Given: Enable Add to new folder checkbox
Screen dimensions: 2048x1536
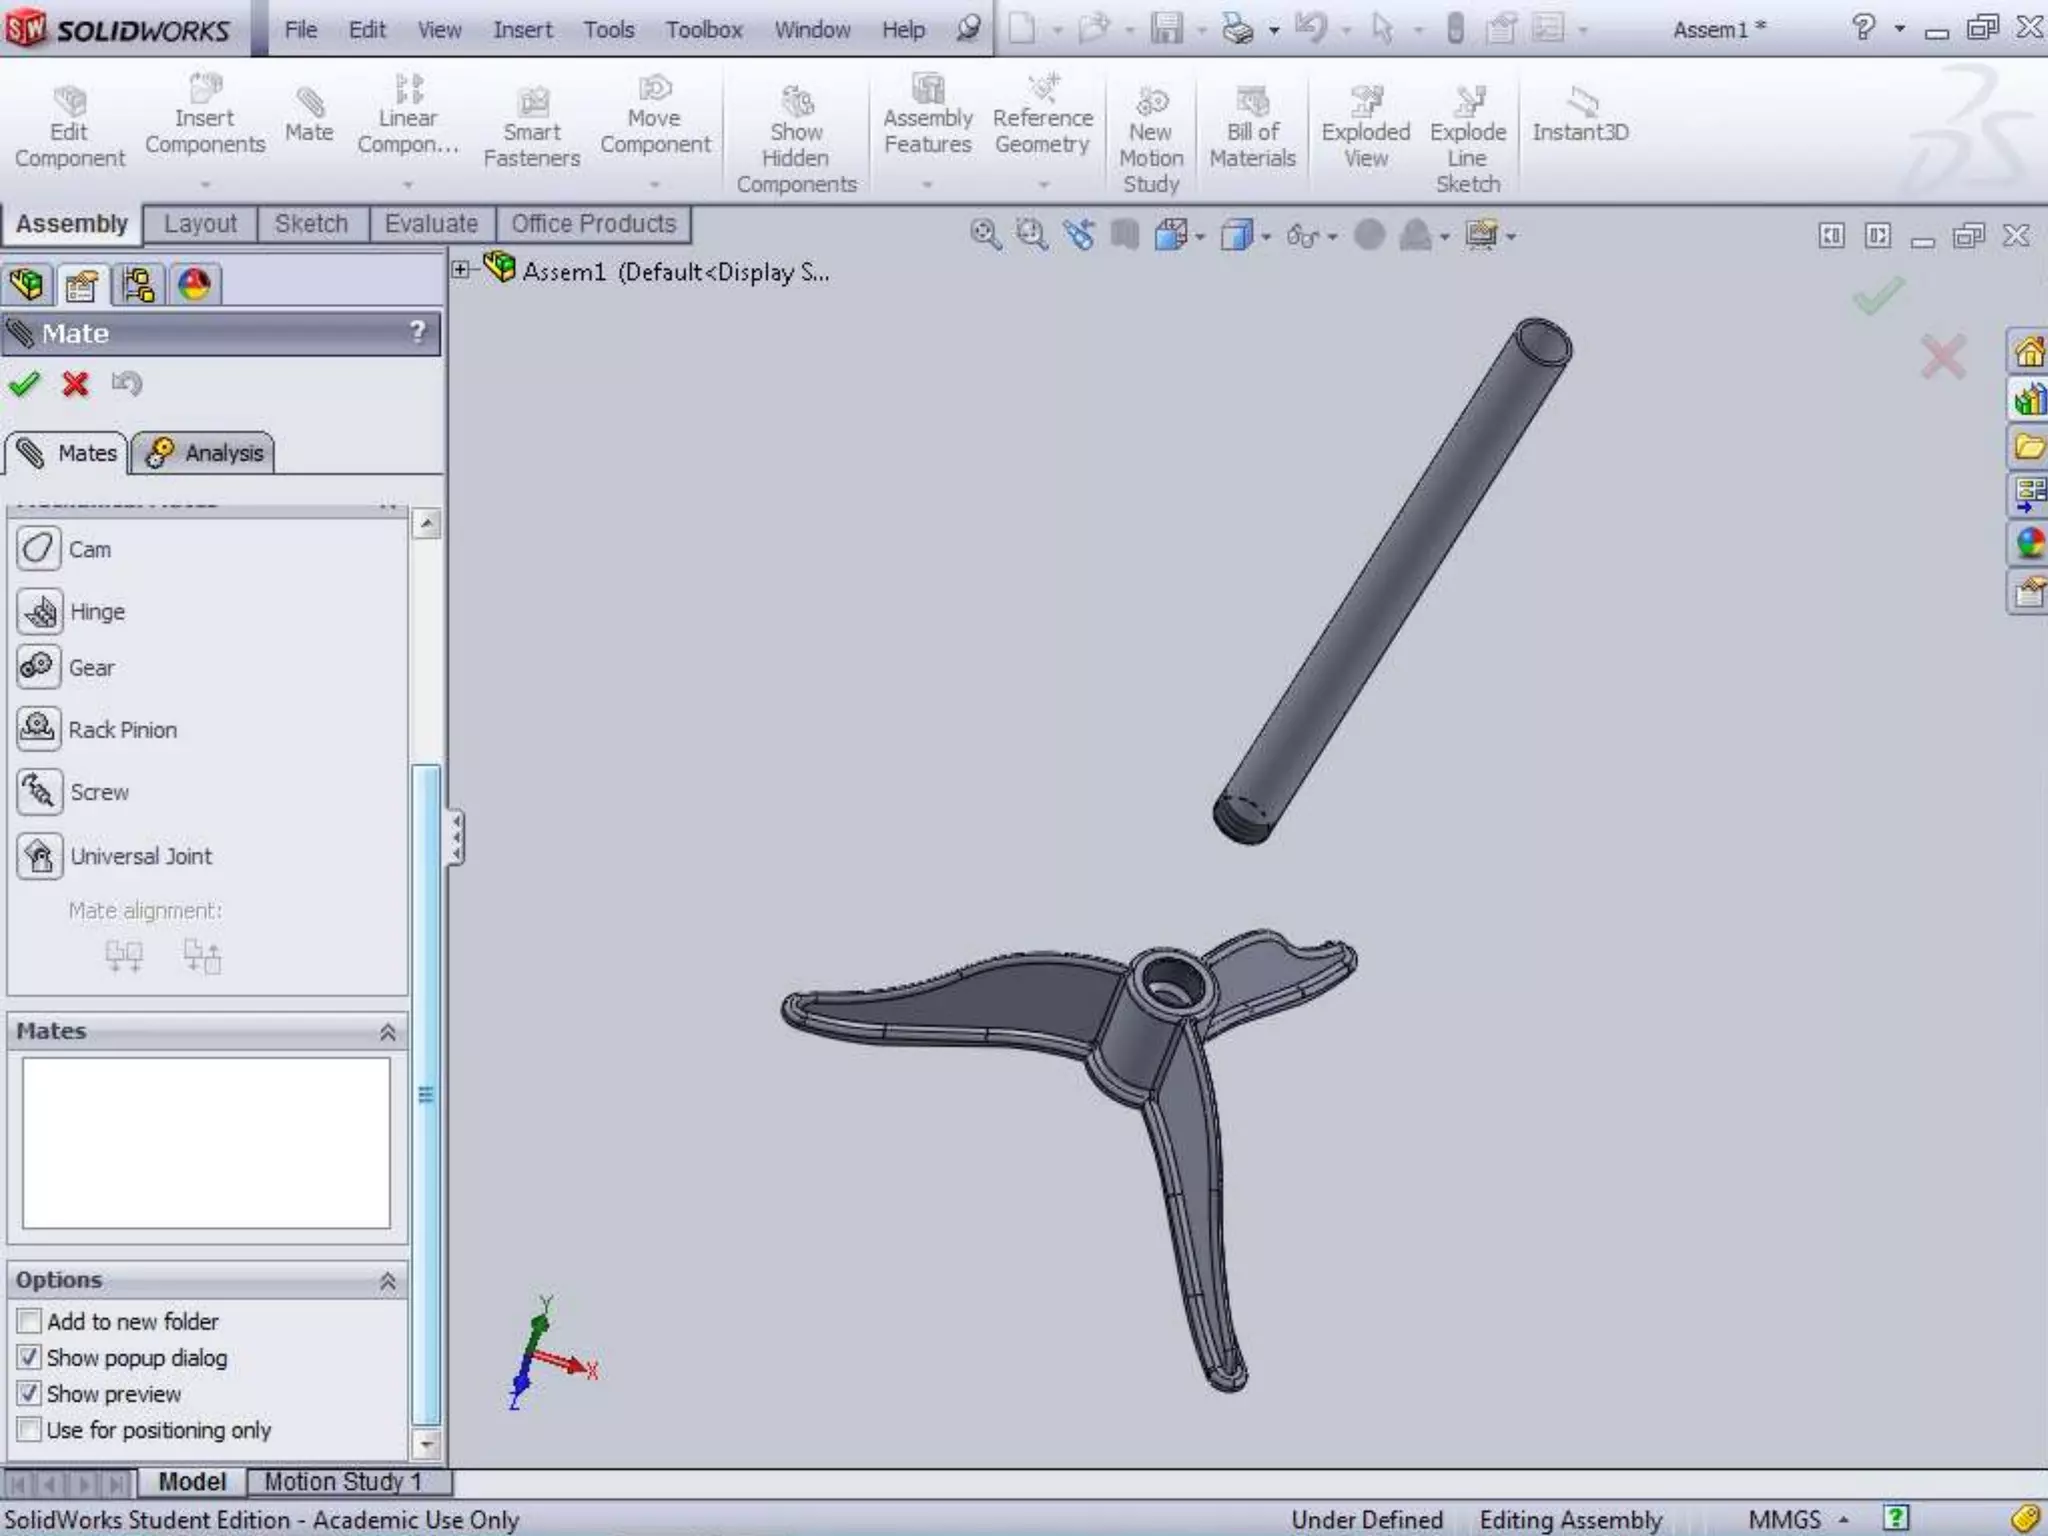Looking at the screenshot, I should click(x=29, y=1321).
